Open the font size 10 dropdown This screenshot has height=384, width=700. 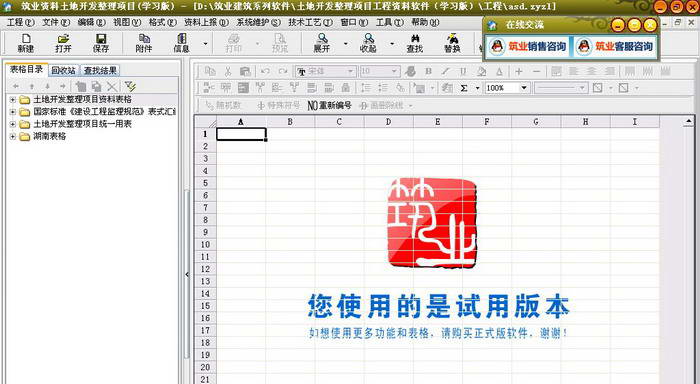[x=394, y=71]
